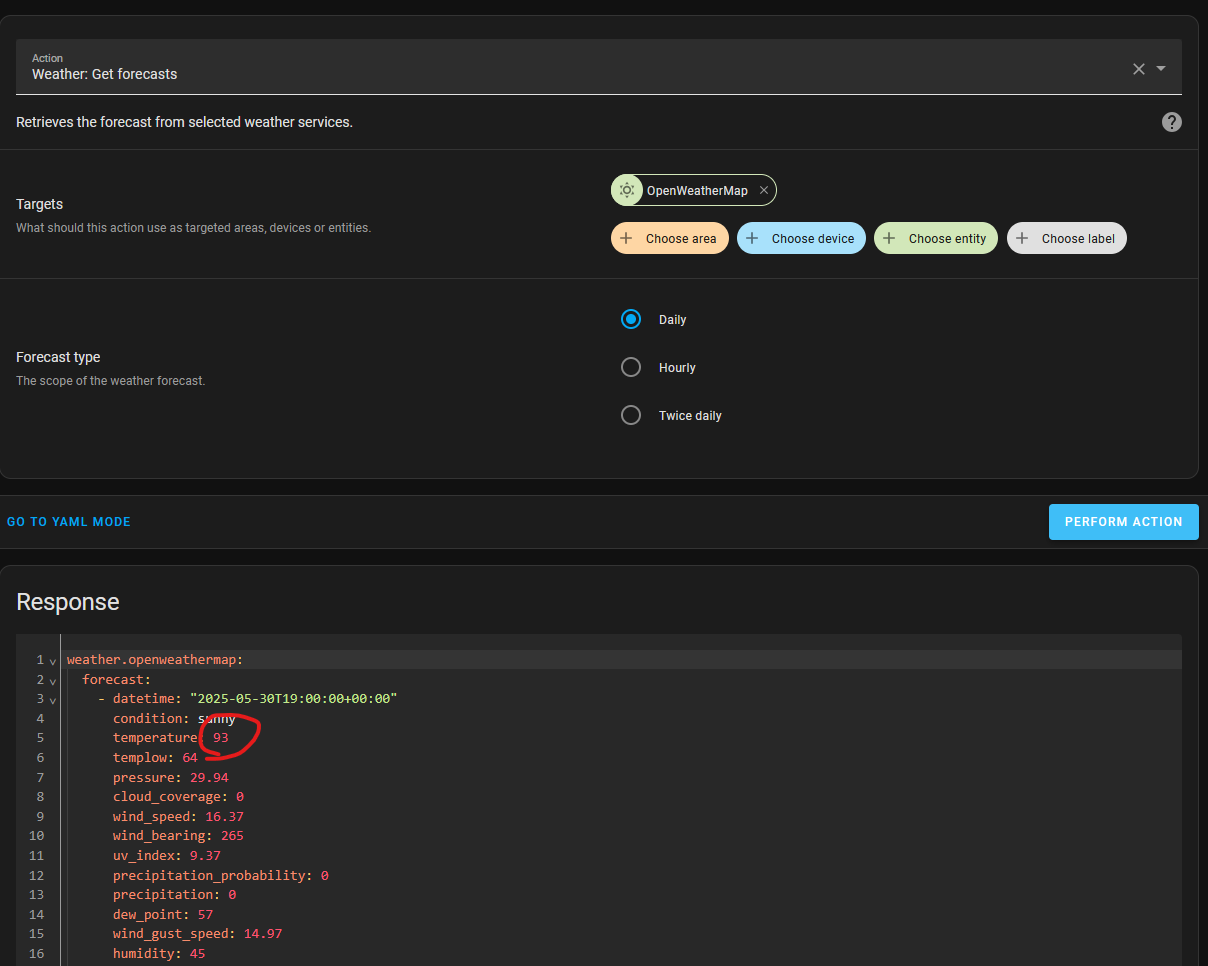Click the Choose label target button
Viewport: 1208px width, 966px height.
pos(1066,238)
